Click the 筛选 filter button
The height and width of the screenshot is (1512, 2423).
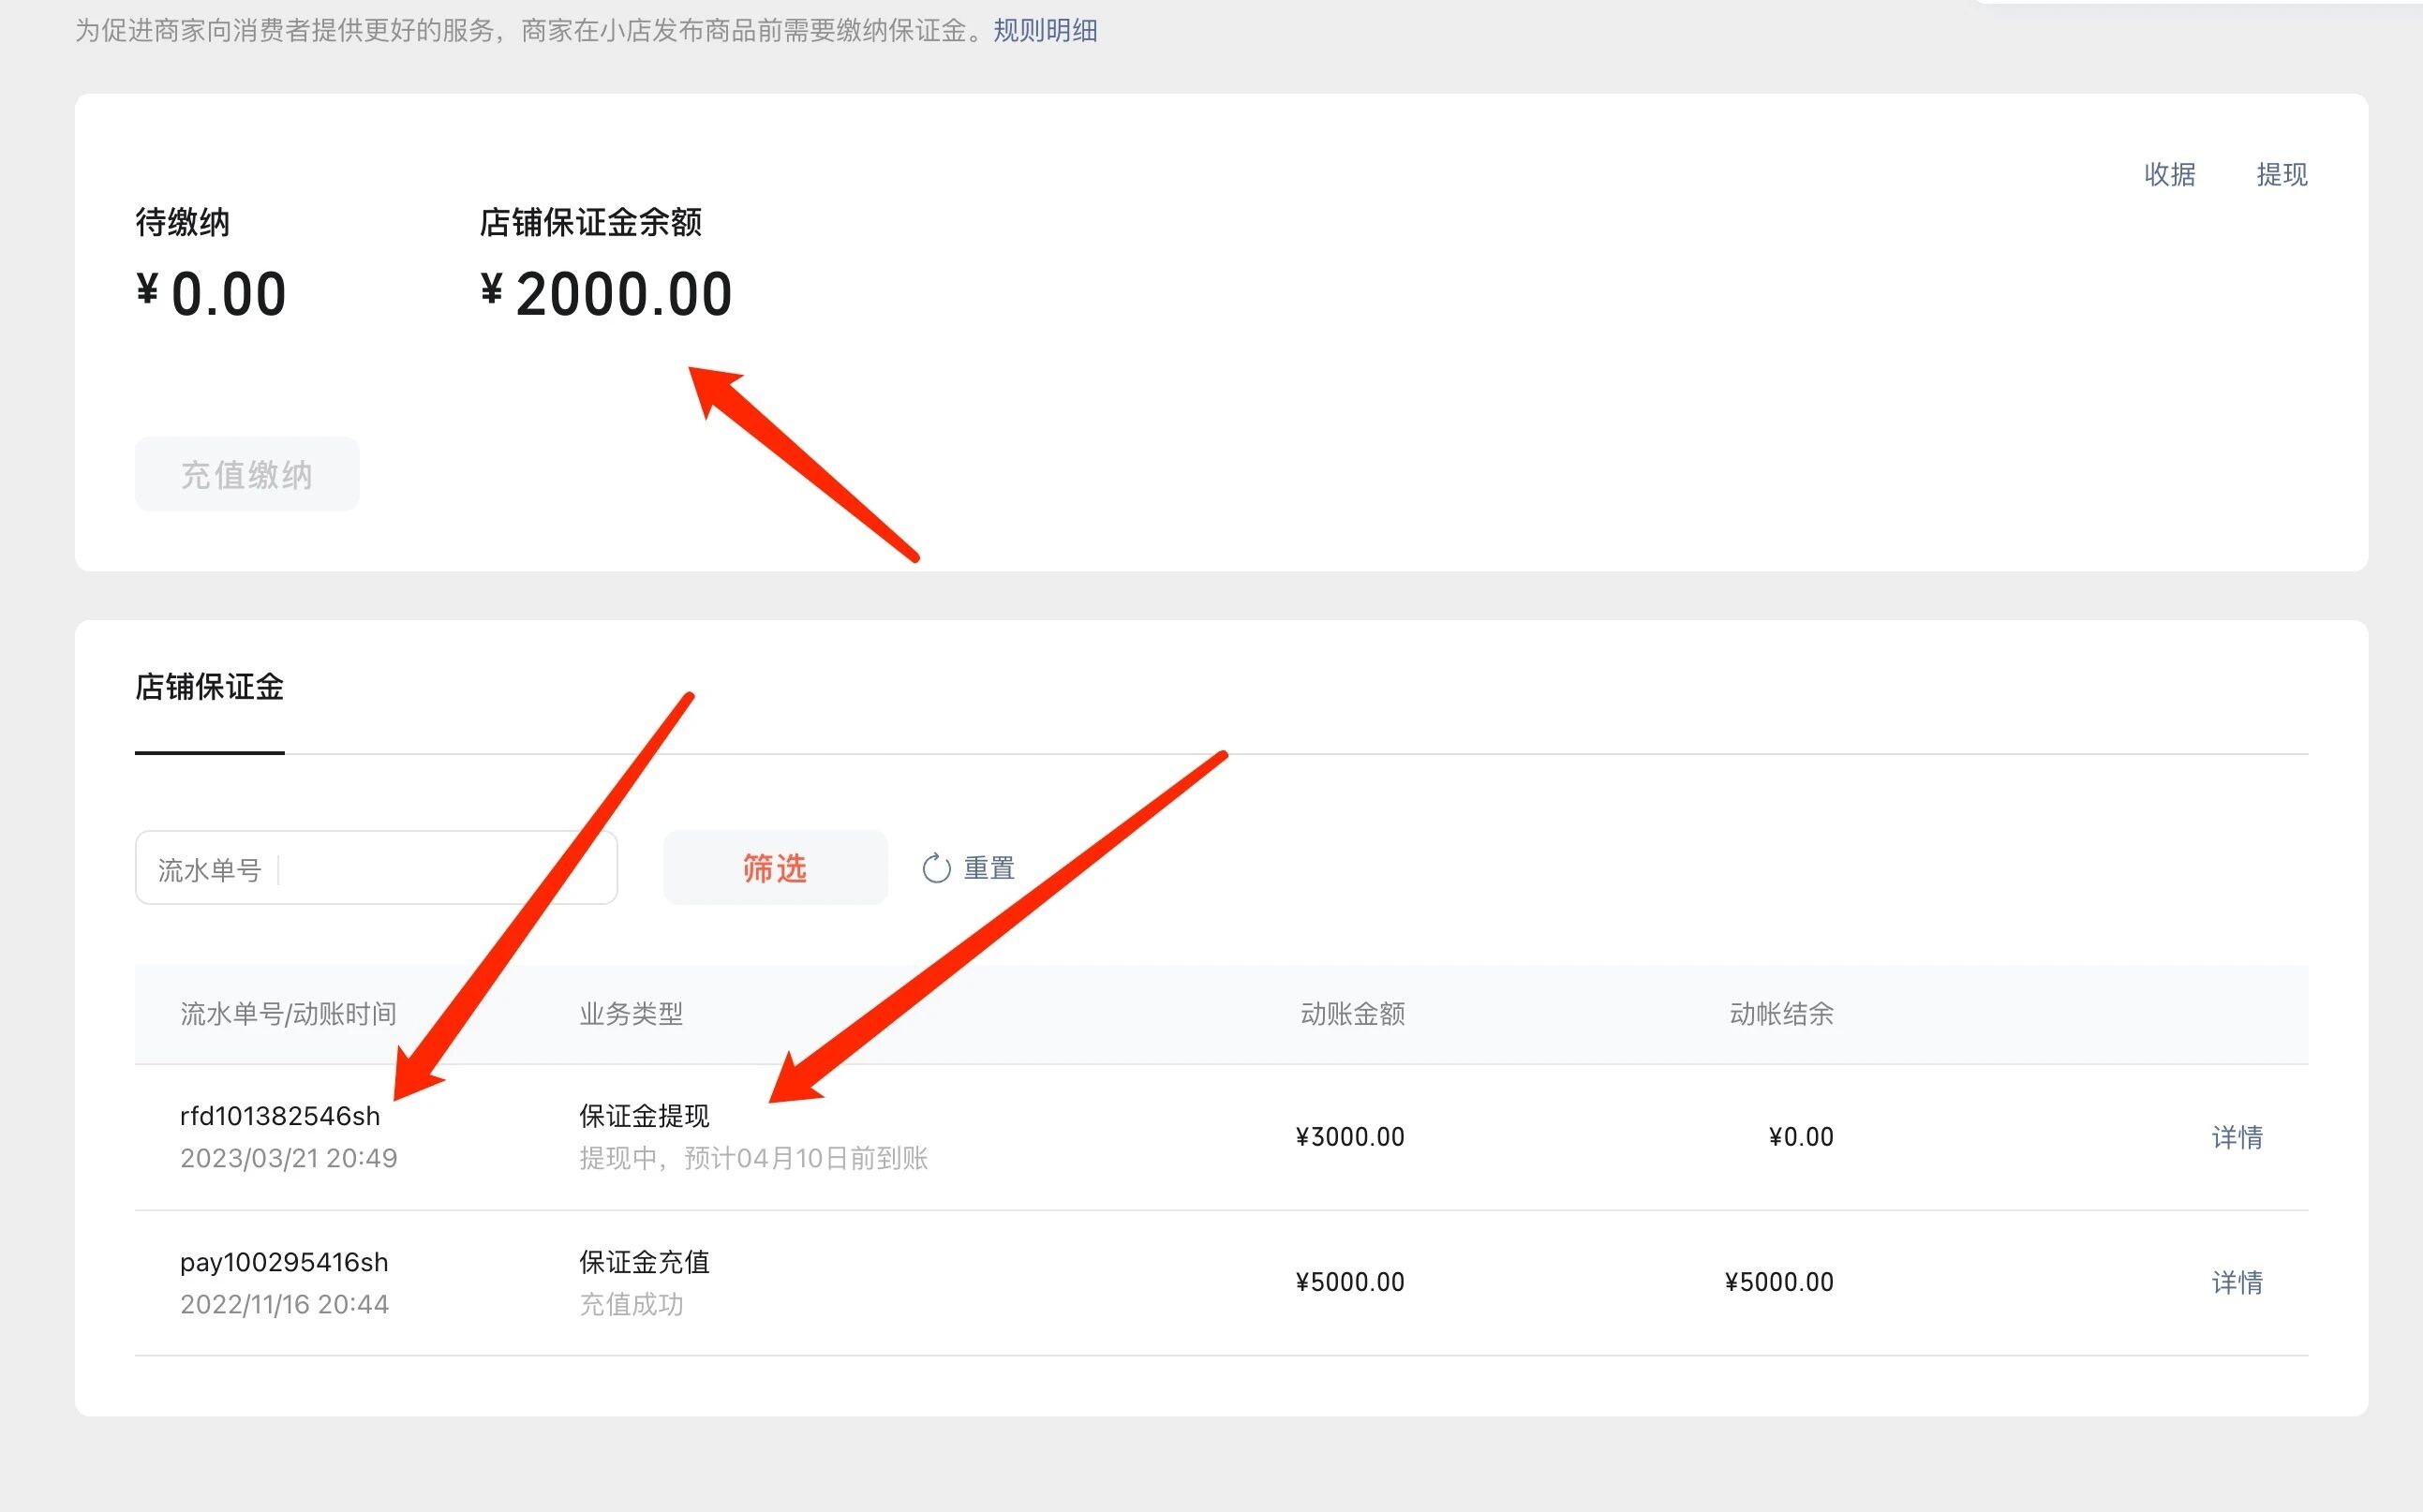click(775, 868)
